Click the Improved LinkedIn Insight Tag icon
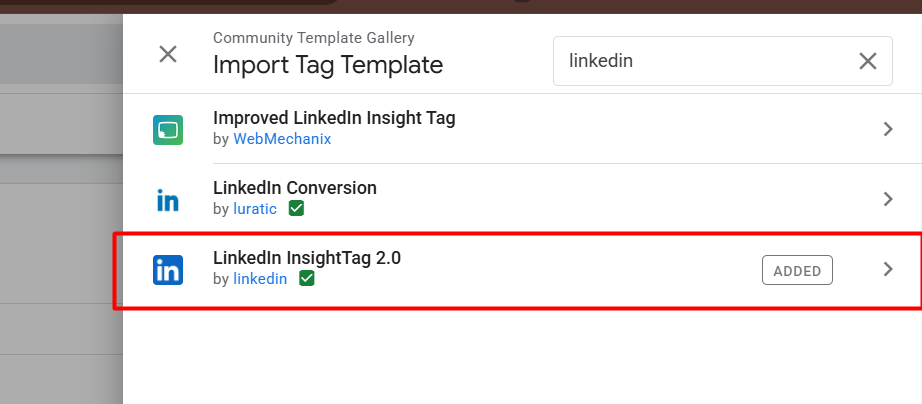The height and width of the screenshot is (404, 922). pos(168,129)
